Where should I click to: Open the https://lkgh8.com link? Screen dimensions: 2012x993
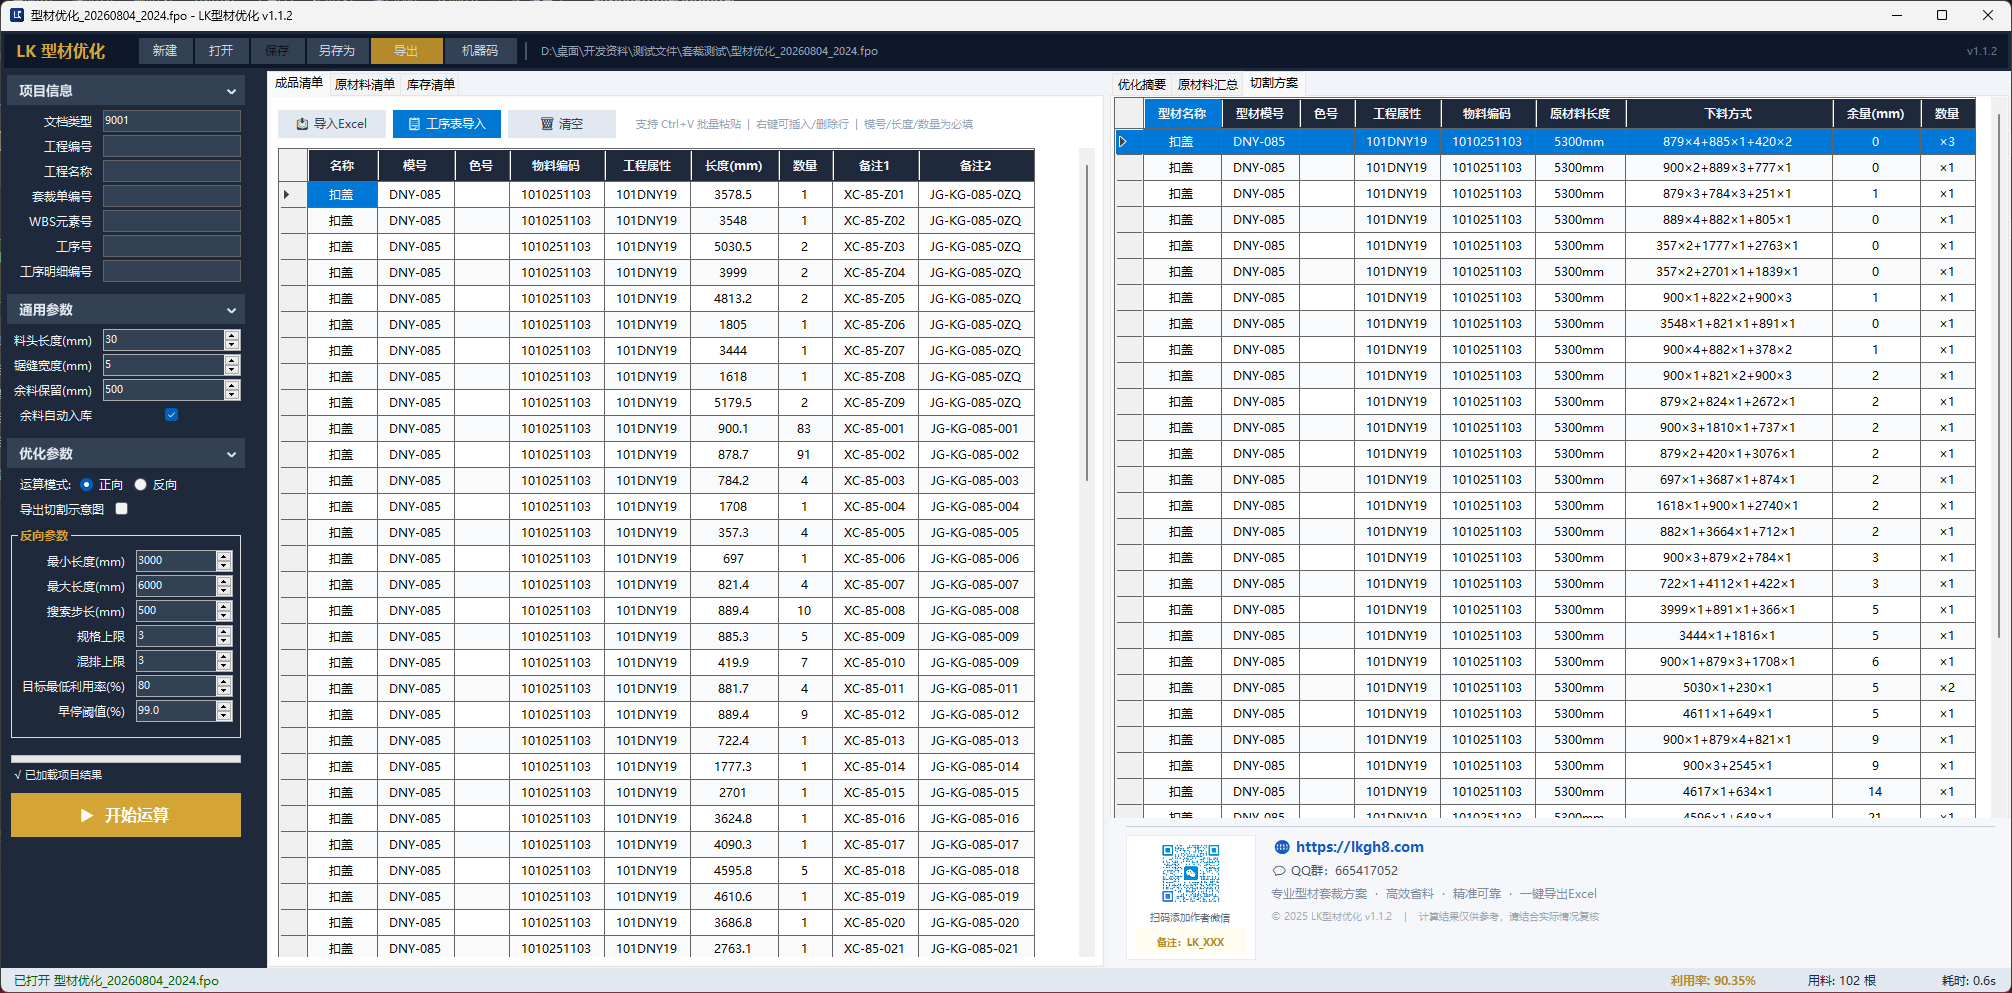pyautogui.click(x=1360, y=847)
